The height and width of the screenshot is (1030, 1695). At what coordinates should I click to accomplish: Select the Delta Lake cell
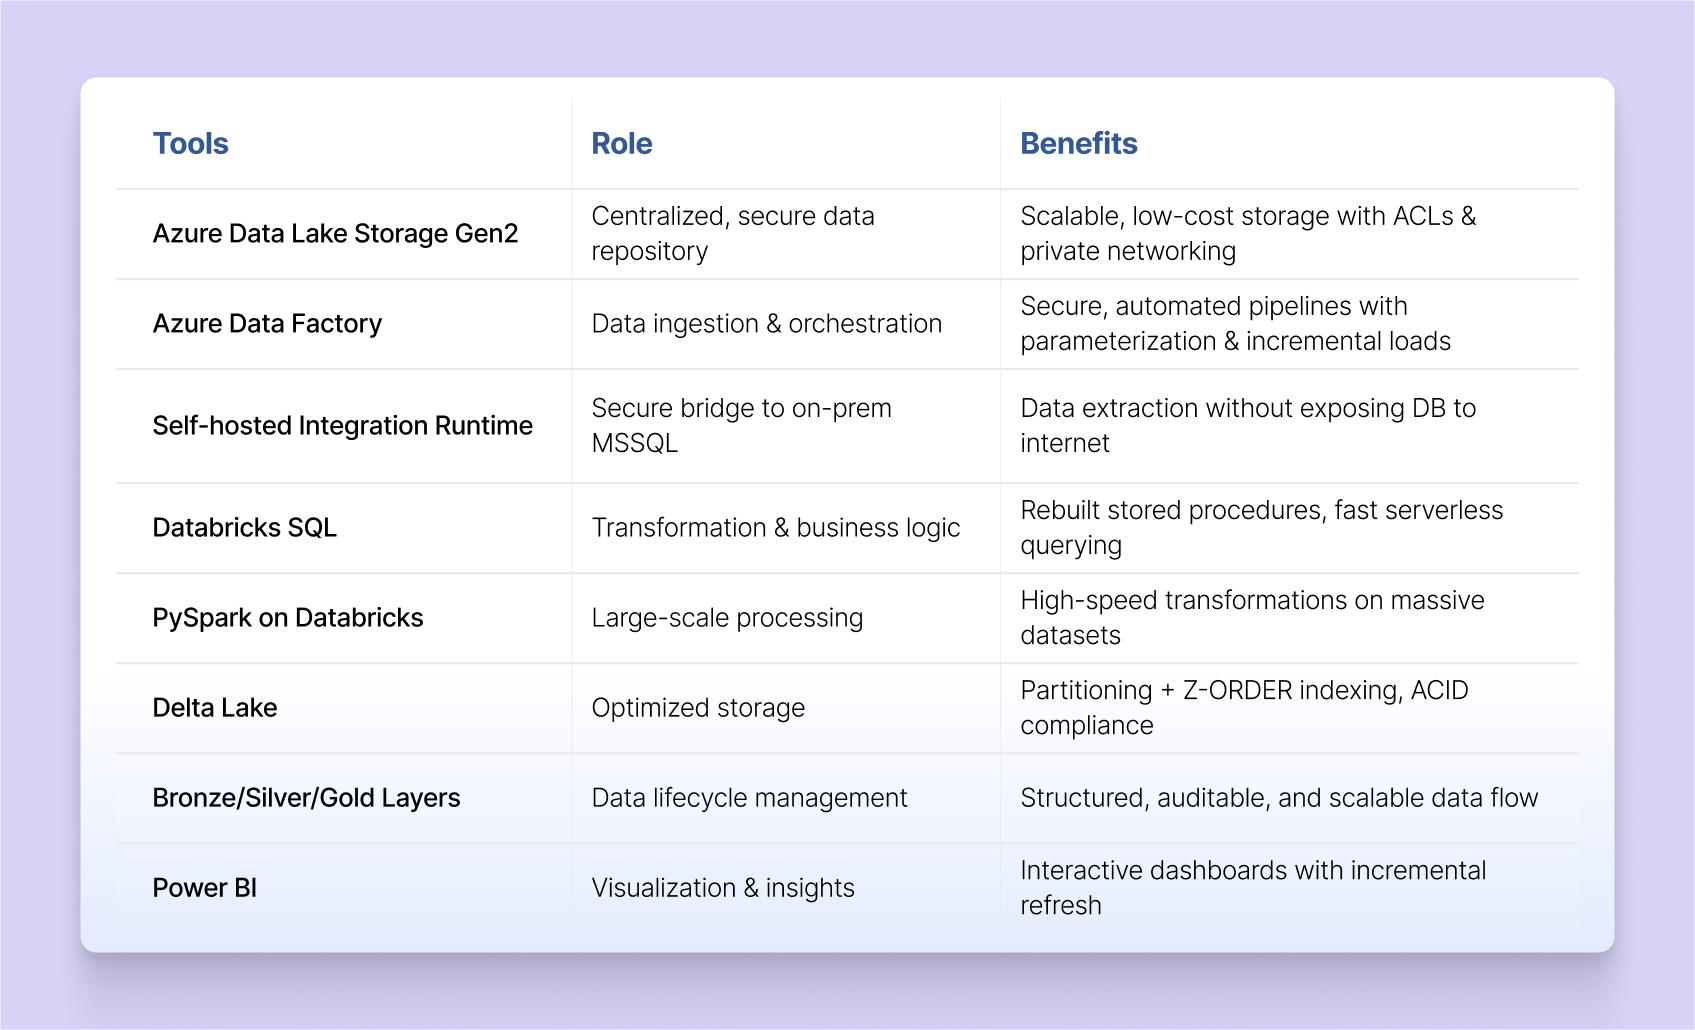[x=215, y=708]
